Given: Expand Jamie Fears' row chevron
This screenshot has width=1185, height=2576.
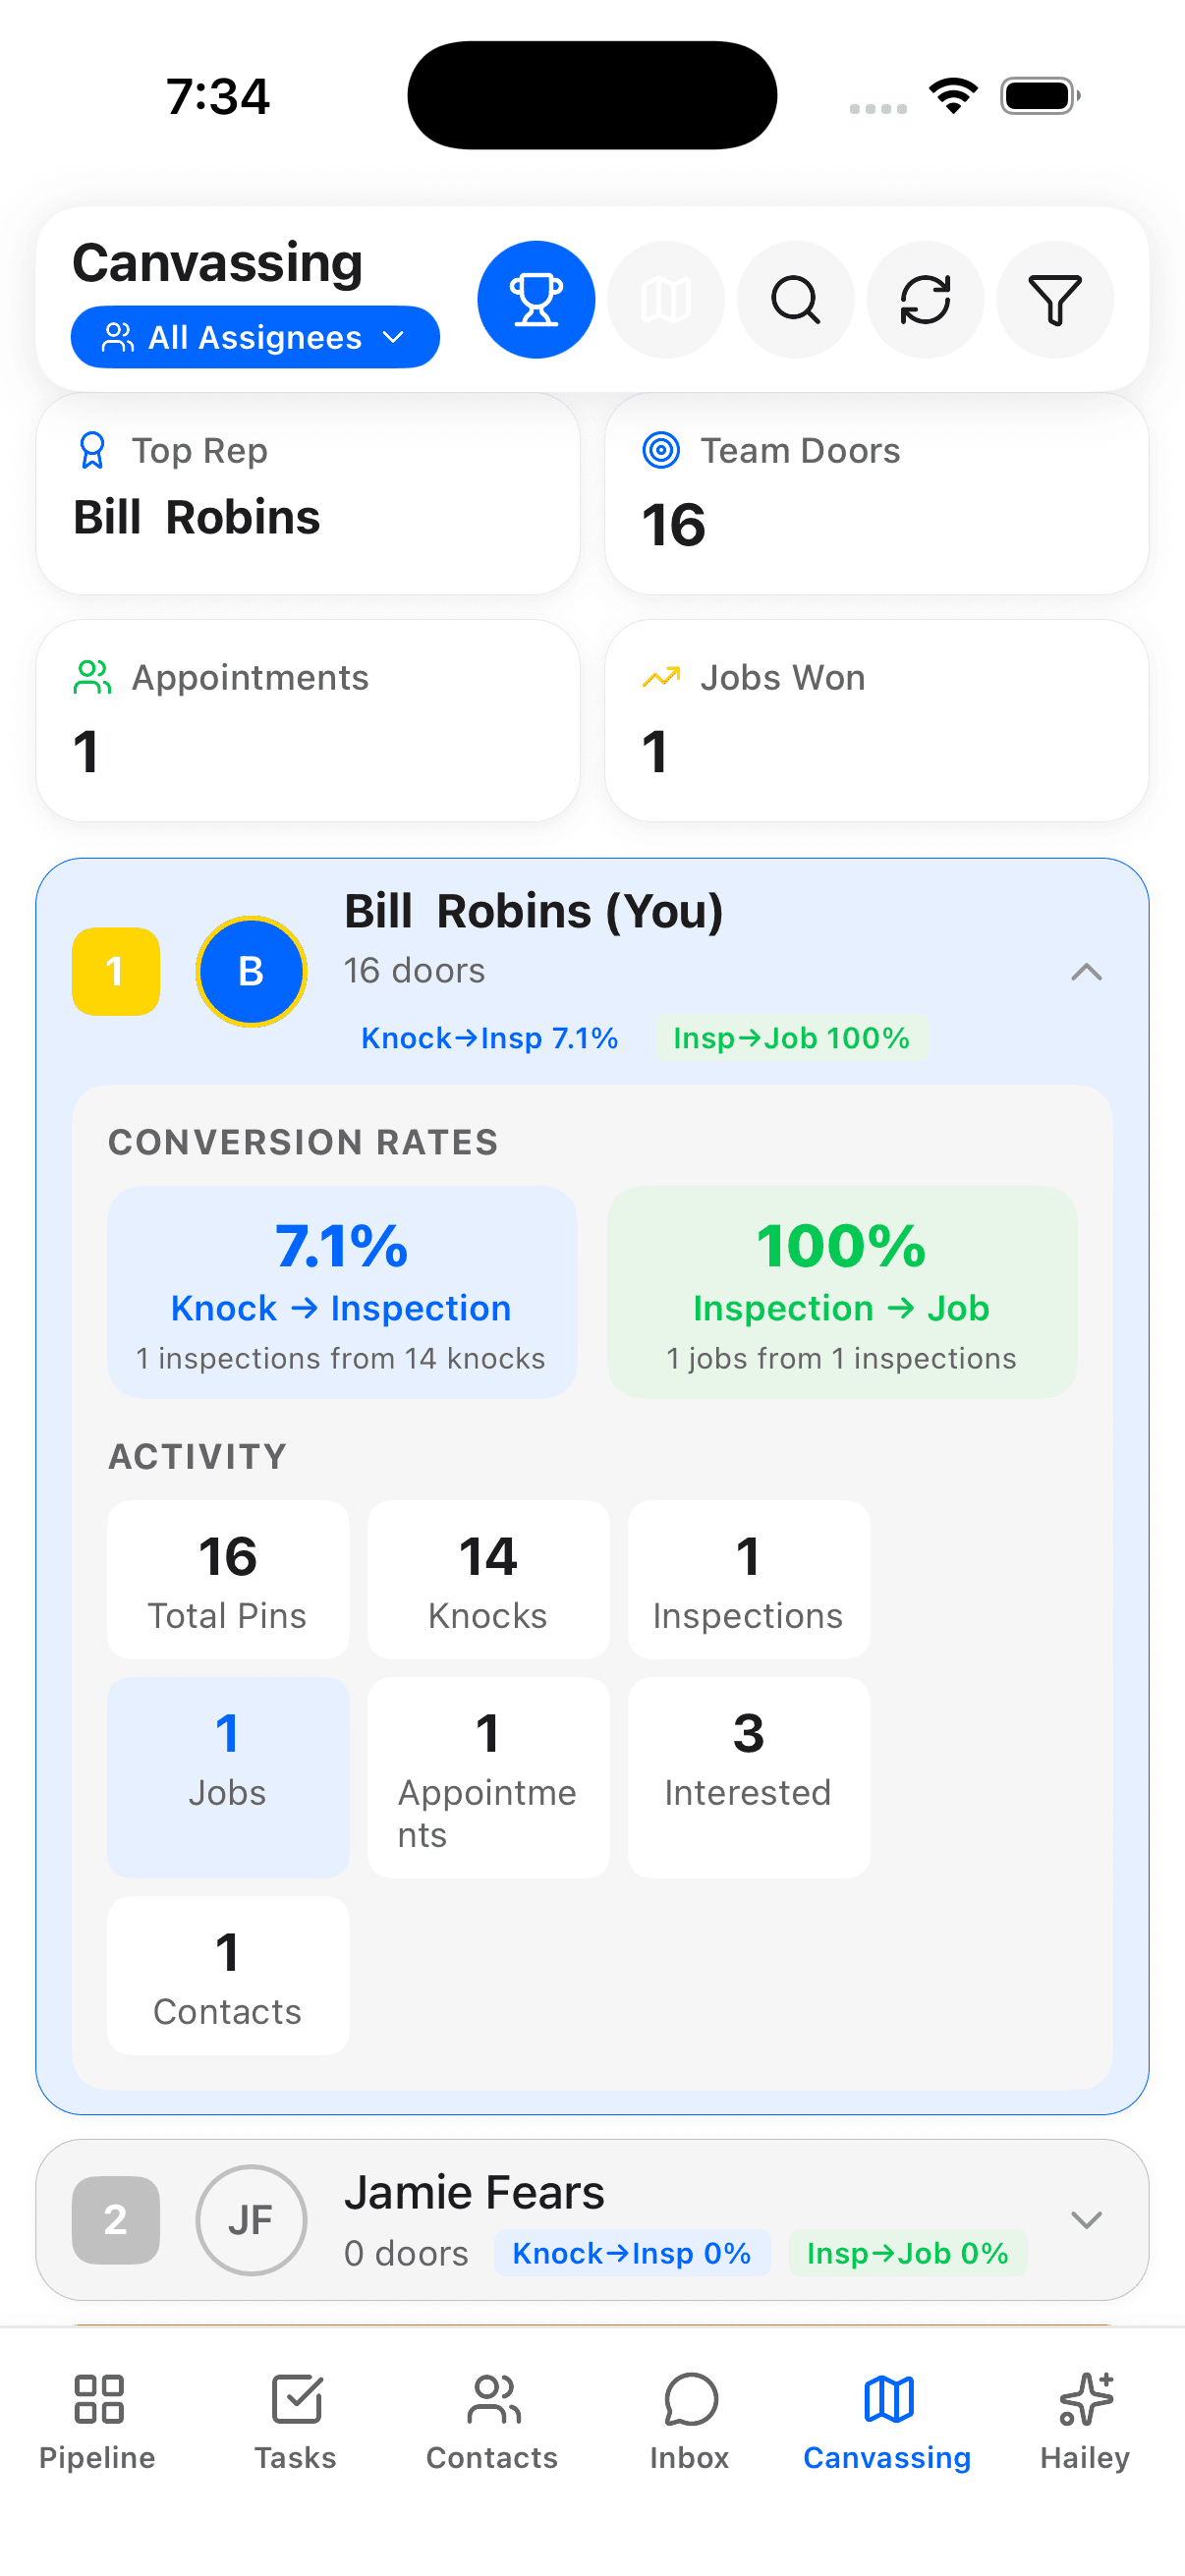Looking at the screenshot, I should [1086, 2220].
